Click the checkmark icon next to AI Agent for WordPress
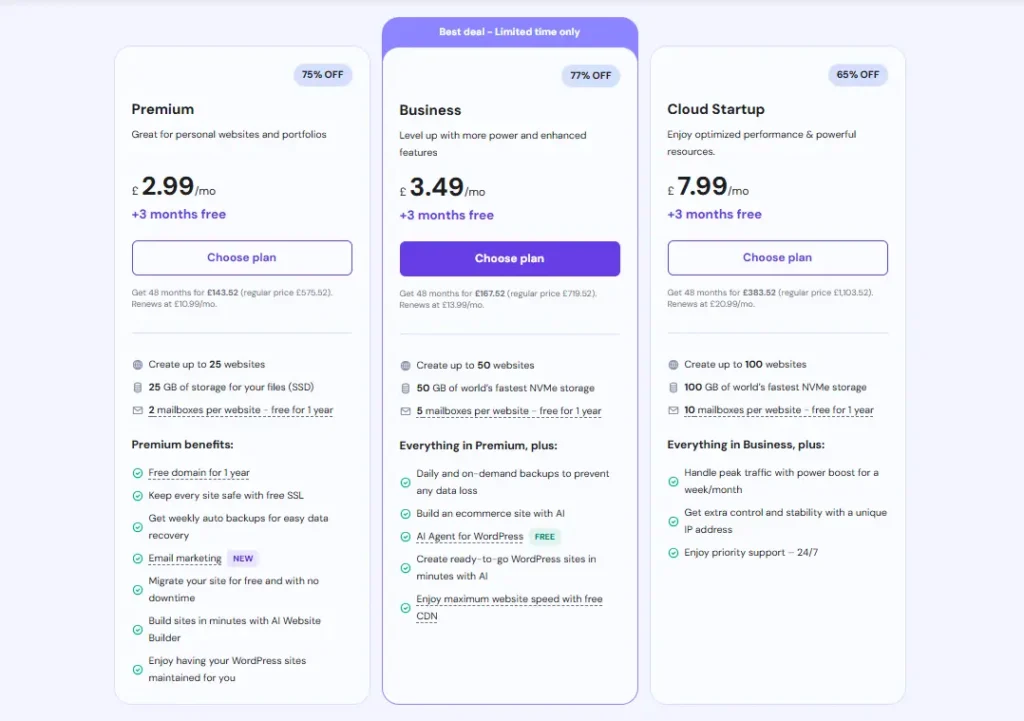The width and height of the screenshot is (1024, 721). pyautogui.click(x=405, y=537)
